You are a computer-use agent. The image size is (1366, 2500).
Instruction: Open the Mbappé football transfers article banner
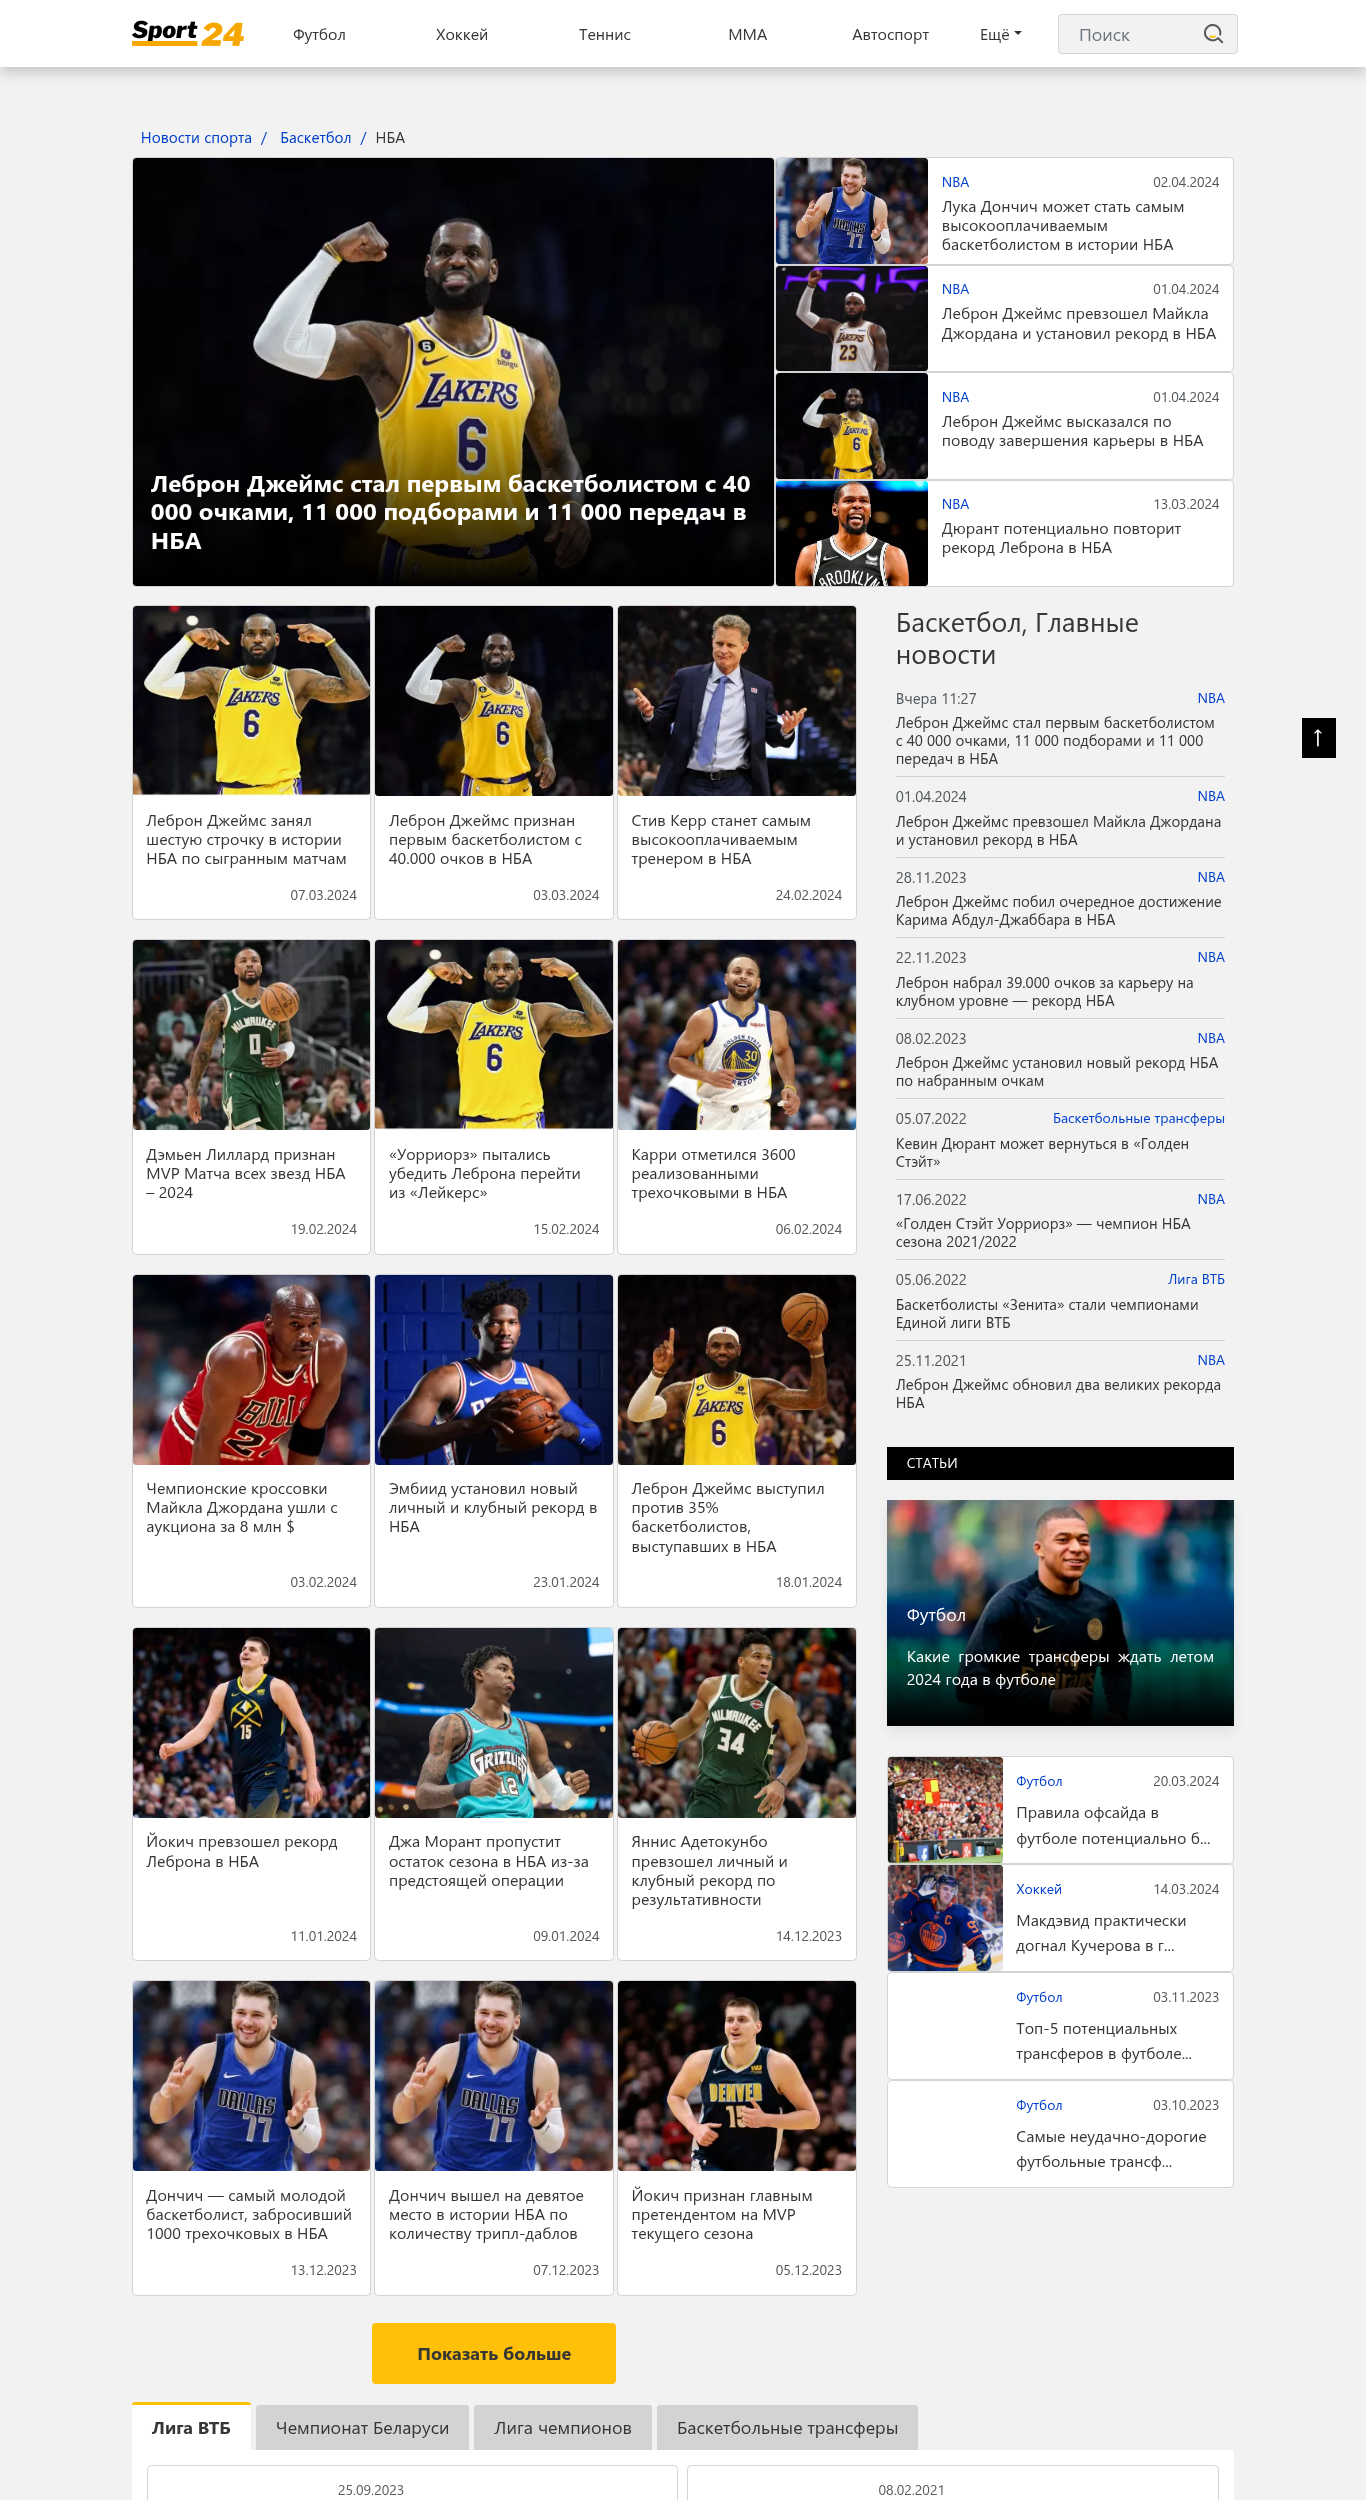1059,1612
